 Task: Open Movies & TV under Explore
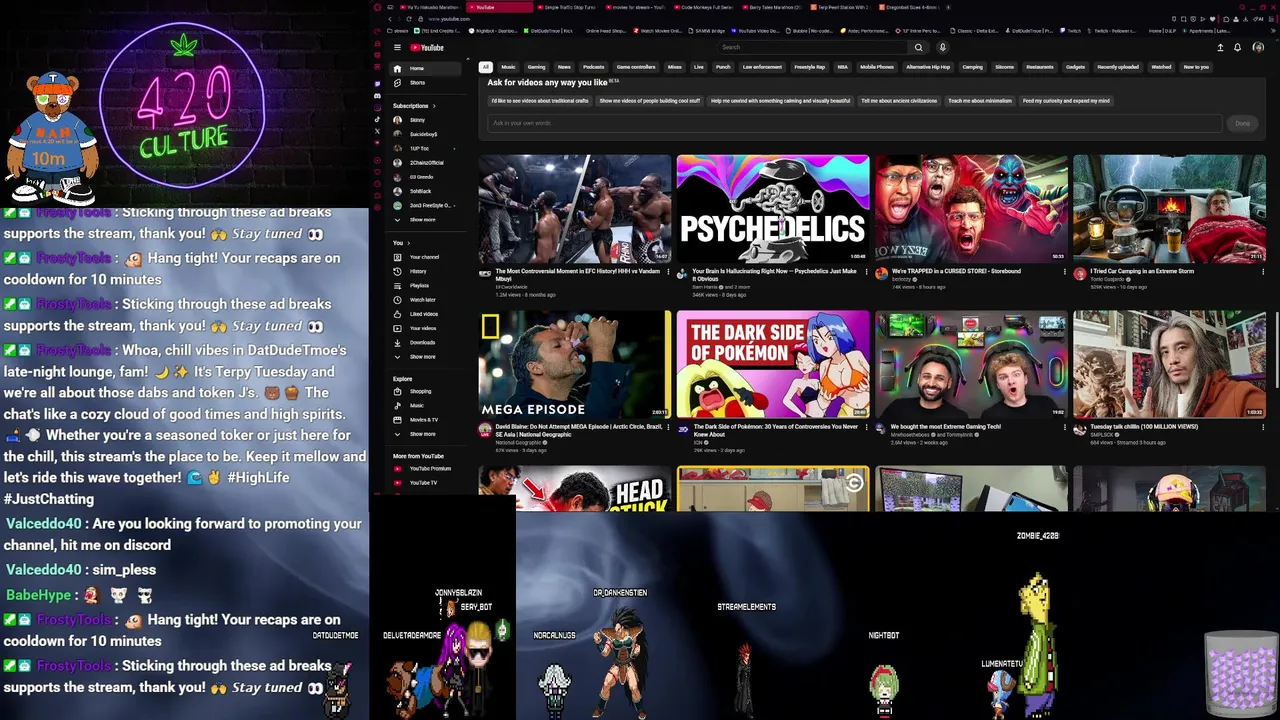point(425,419)
